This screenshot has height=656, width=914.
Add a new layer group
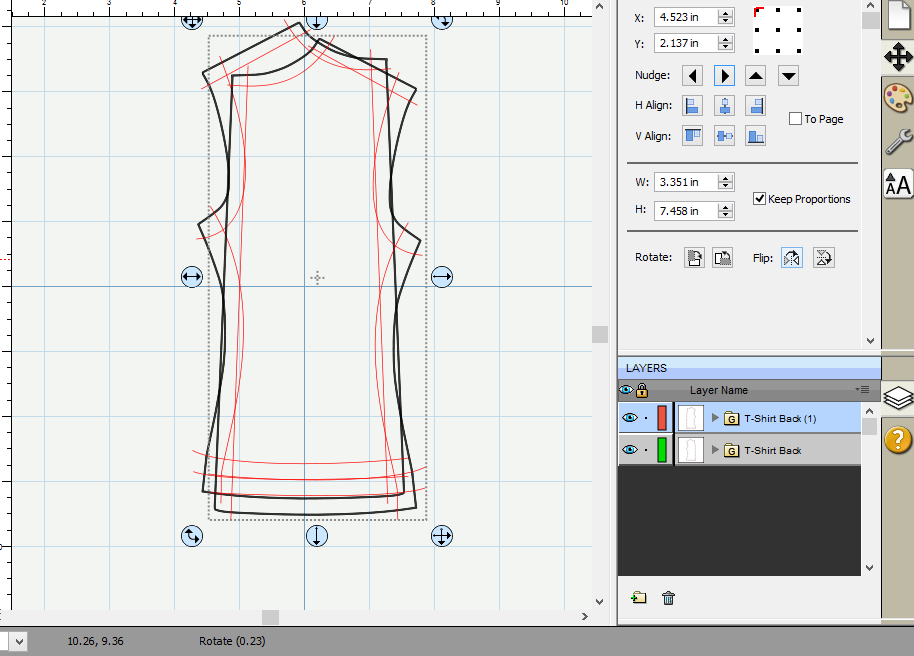tap(639, 598)
